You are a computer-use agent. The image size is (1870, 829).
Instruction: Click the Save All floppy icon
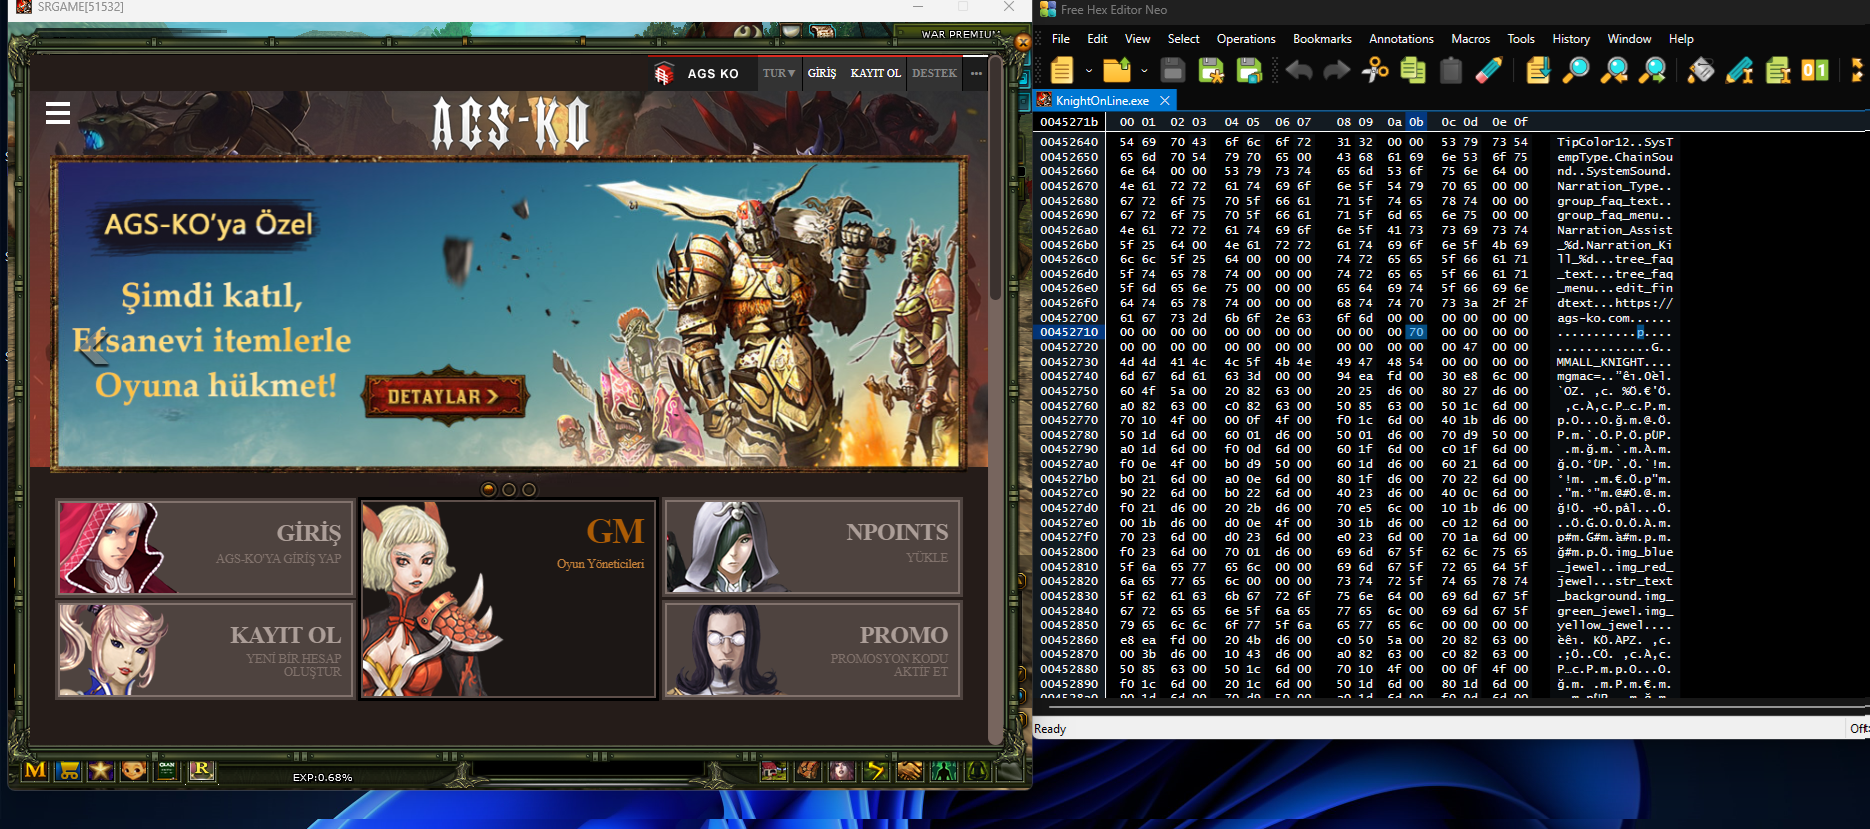click(1249, 70)
